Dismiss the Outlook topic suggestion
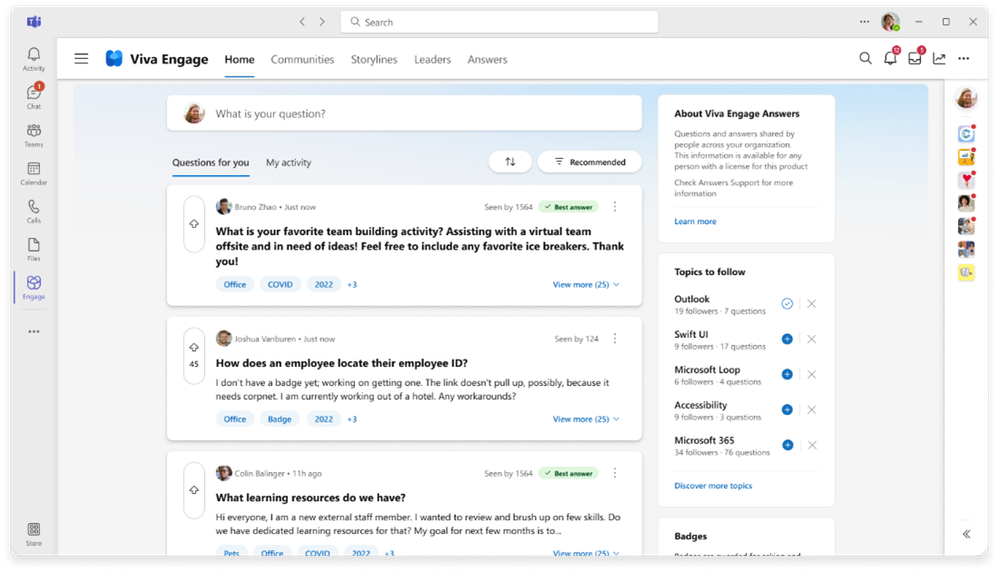Screen dimensions: 999x572 click(x=812, y=304)
